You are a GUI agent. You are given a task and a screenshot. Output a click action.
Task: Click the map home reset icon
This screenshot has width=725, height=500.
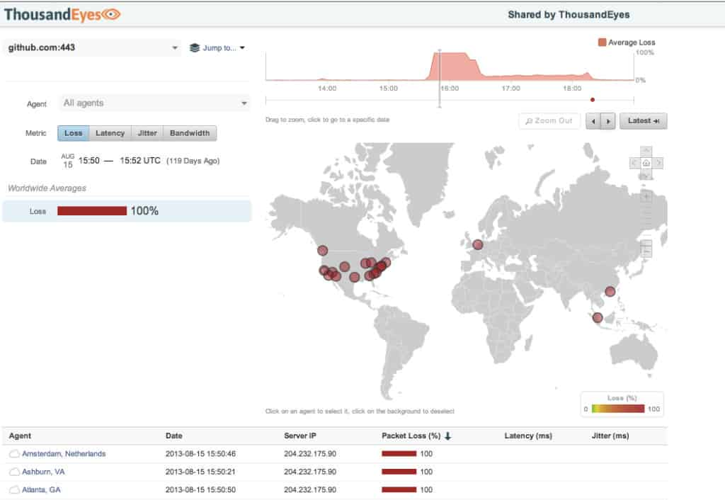[647, 162]
